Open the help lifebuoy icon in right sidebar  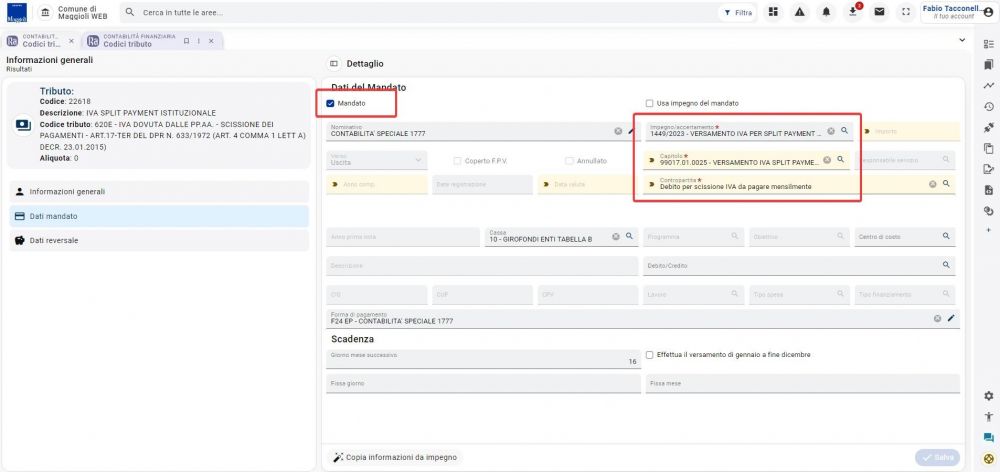coord(989,459)
